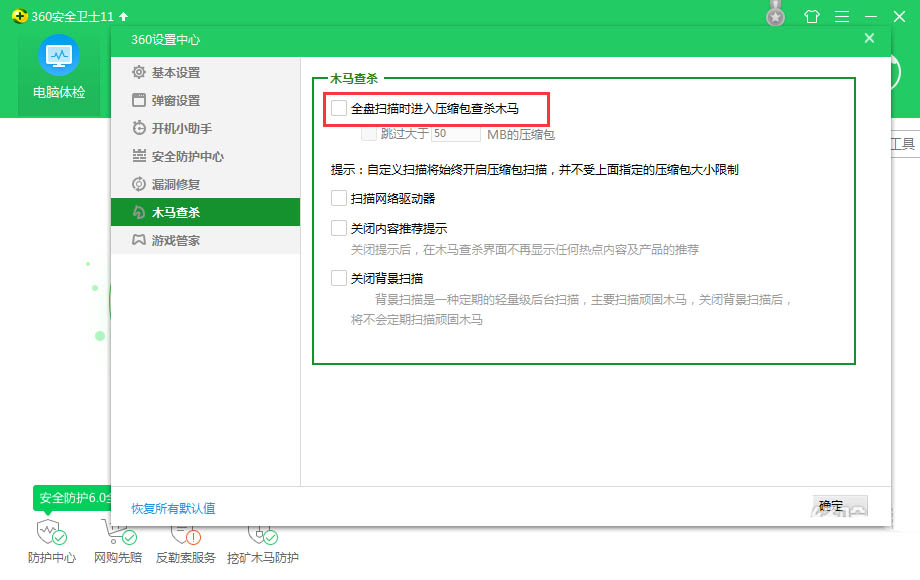Screen dimensions: 920x580
Task: Click the 挖矿木马防护 mining trojan protection icon
Action: click(x=262, y=540)
